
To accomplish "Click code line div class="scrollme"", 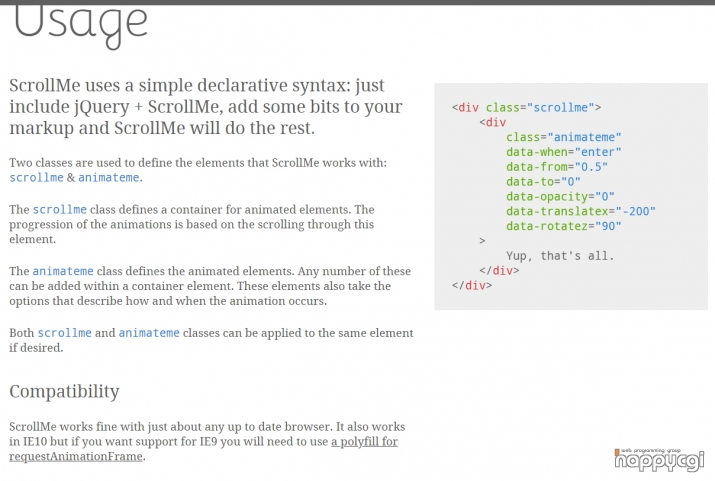I will [x=526, y=108].
